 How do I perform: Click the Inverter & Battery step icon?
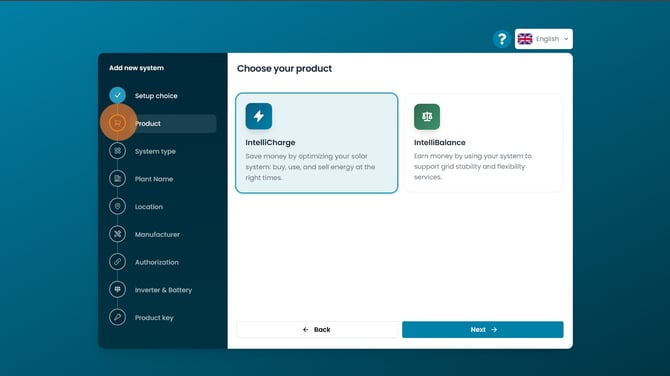pos(117,289)
